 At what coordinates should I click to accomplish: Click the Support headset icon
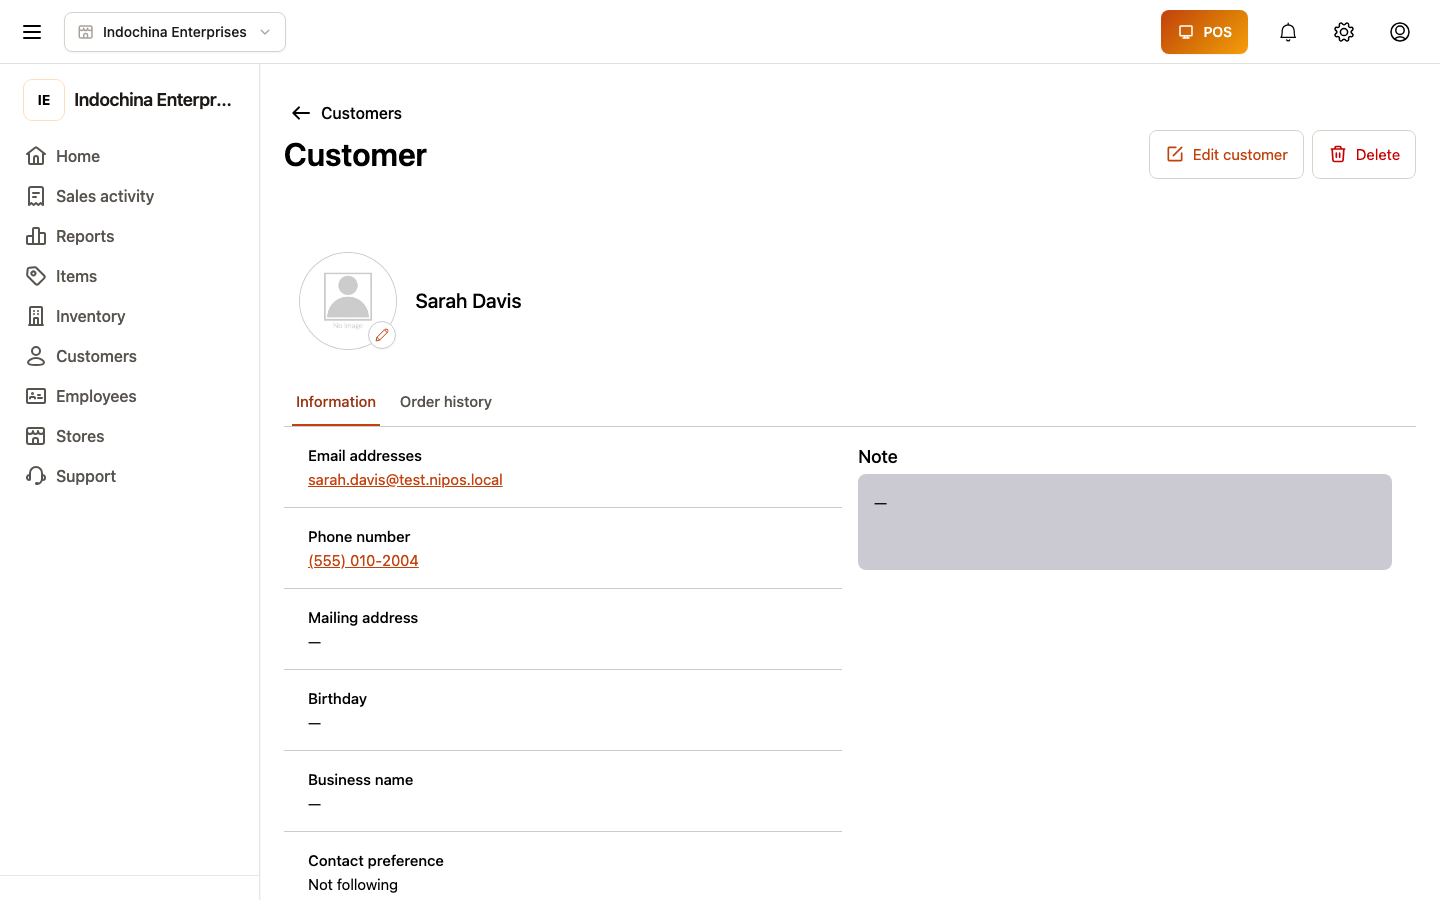(x=36, y=476)
